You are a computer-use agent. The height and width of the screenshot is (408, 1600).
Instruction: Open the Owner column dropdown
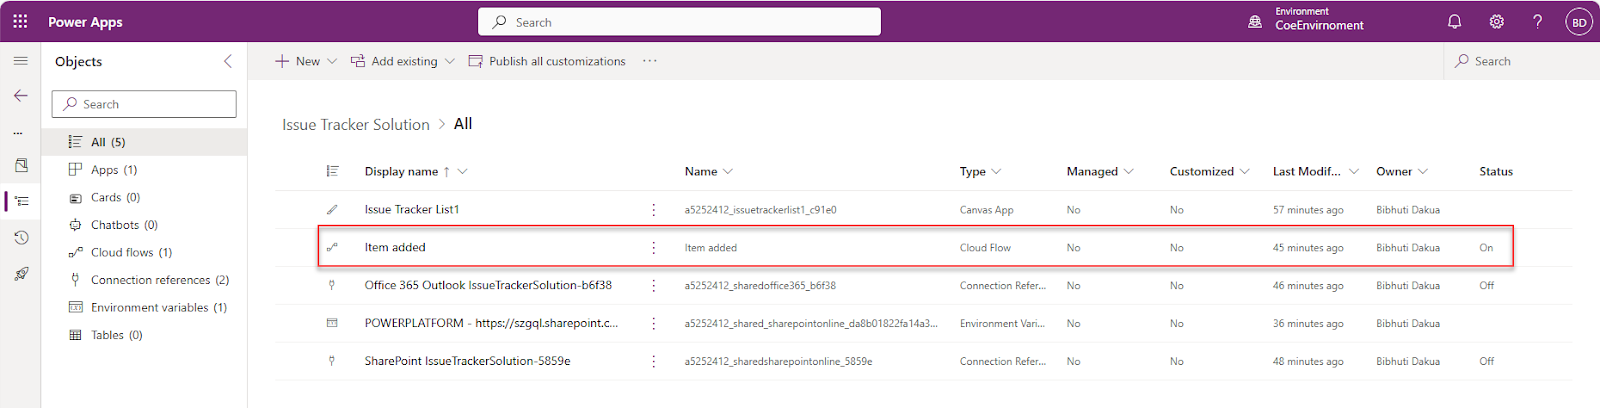(1402, 171)
